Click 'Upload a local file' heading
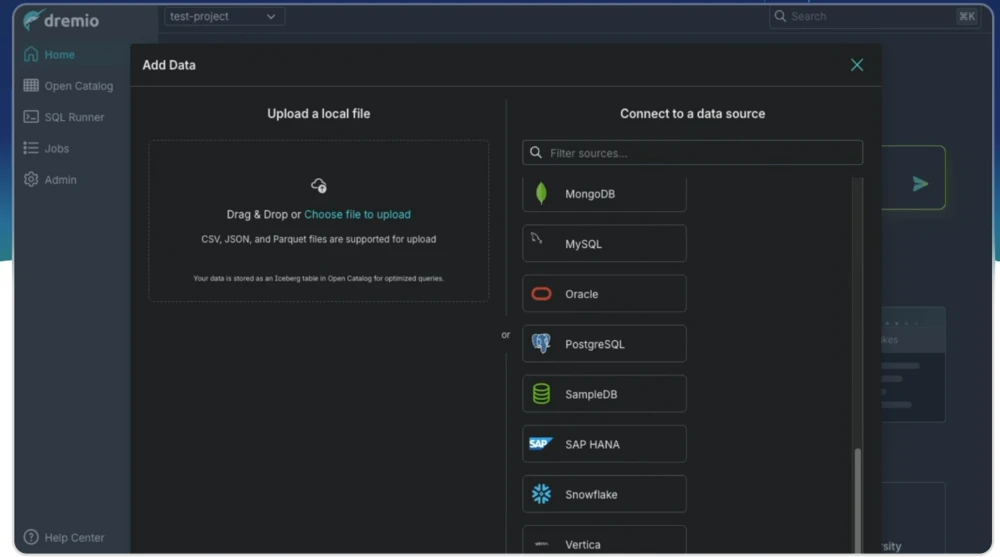1000x557 pixels. tap(318, 114)
